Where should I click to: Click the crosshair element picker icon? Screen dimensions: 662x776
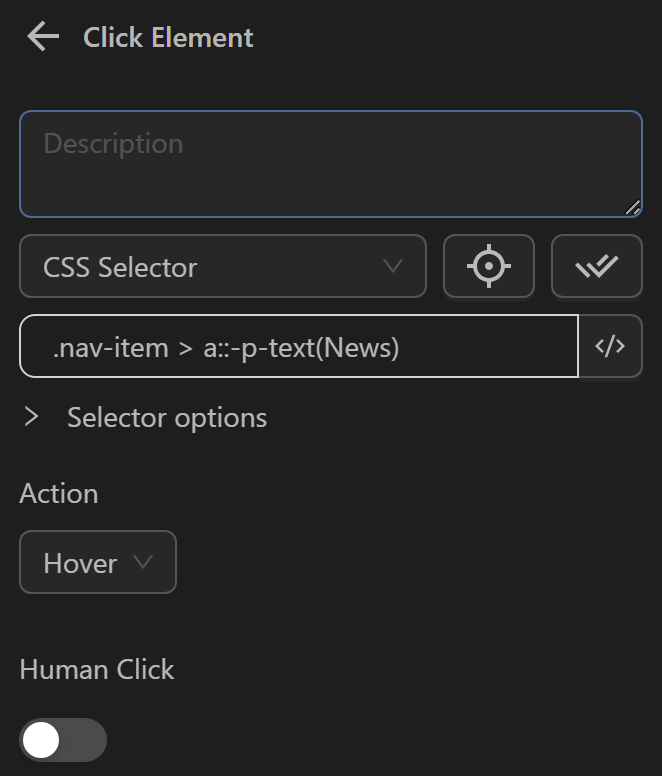489,266
